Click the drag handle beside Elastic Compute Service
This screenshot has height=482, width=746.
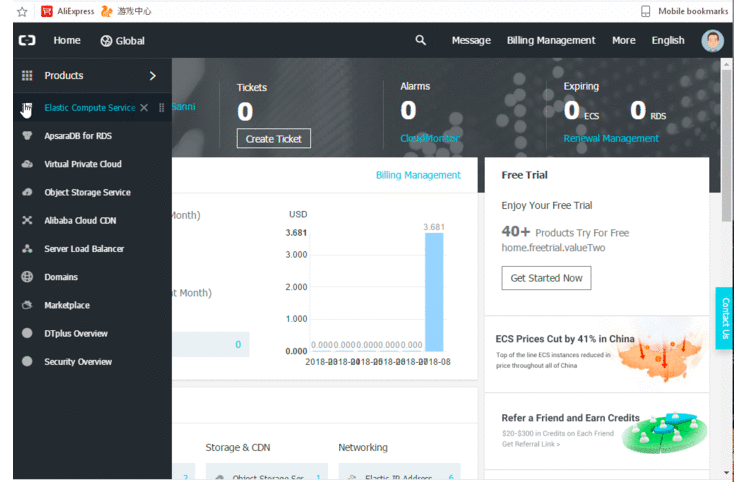pyautogui.click(x=161, y=108)
